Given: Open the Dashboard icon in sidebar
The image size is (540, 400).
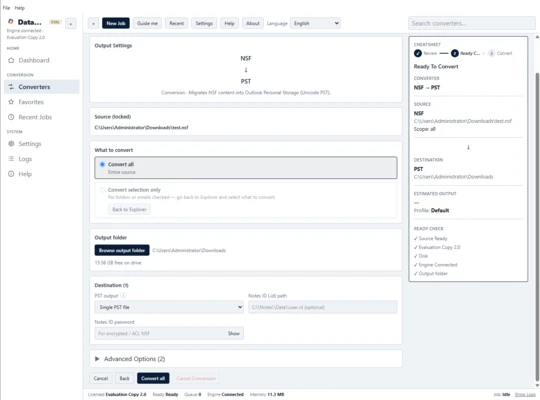Looking at the screenshot, I should coord(11,60).
